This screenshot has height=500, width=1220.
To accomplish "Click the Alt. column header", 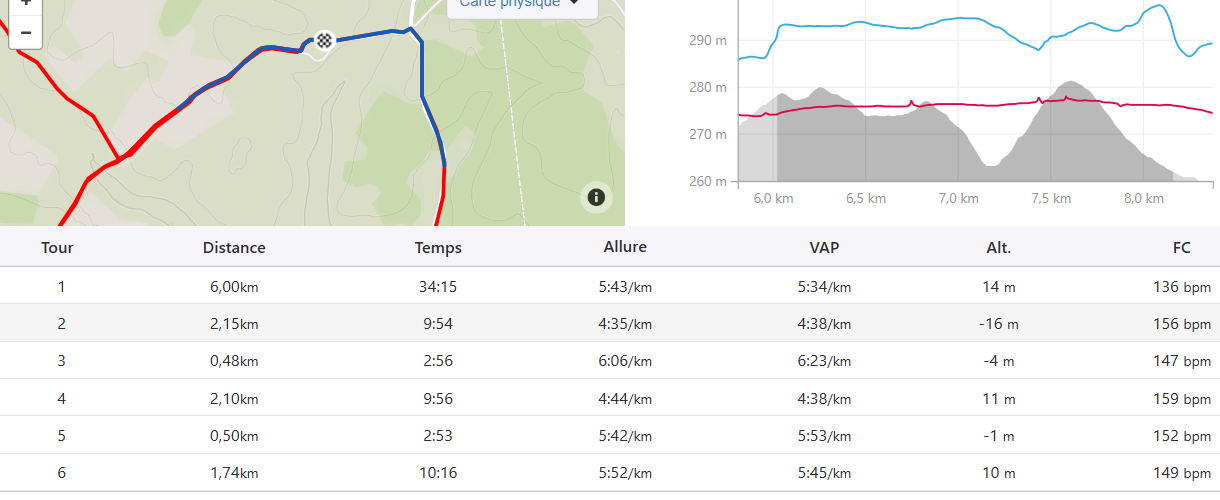I will tap(998, 248).
